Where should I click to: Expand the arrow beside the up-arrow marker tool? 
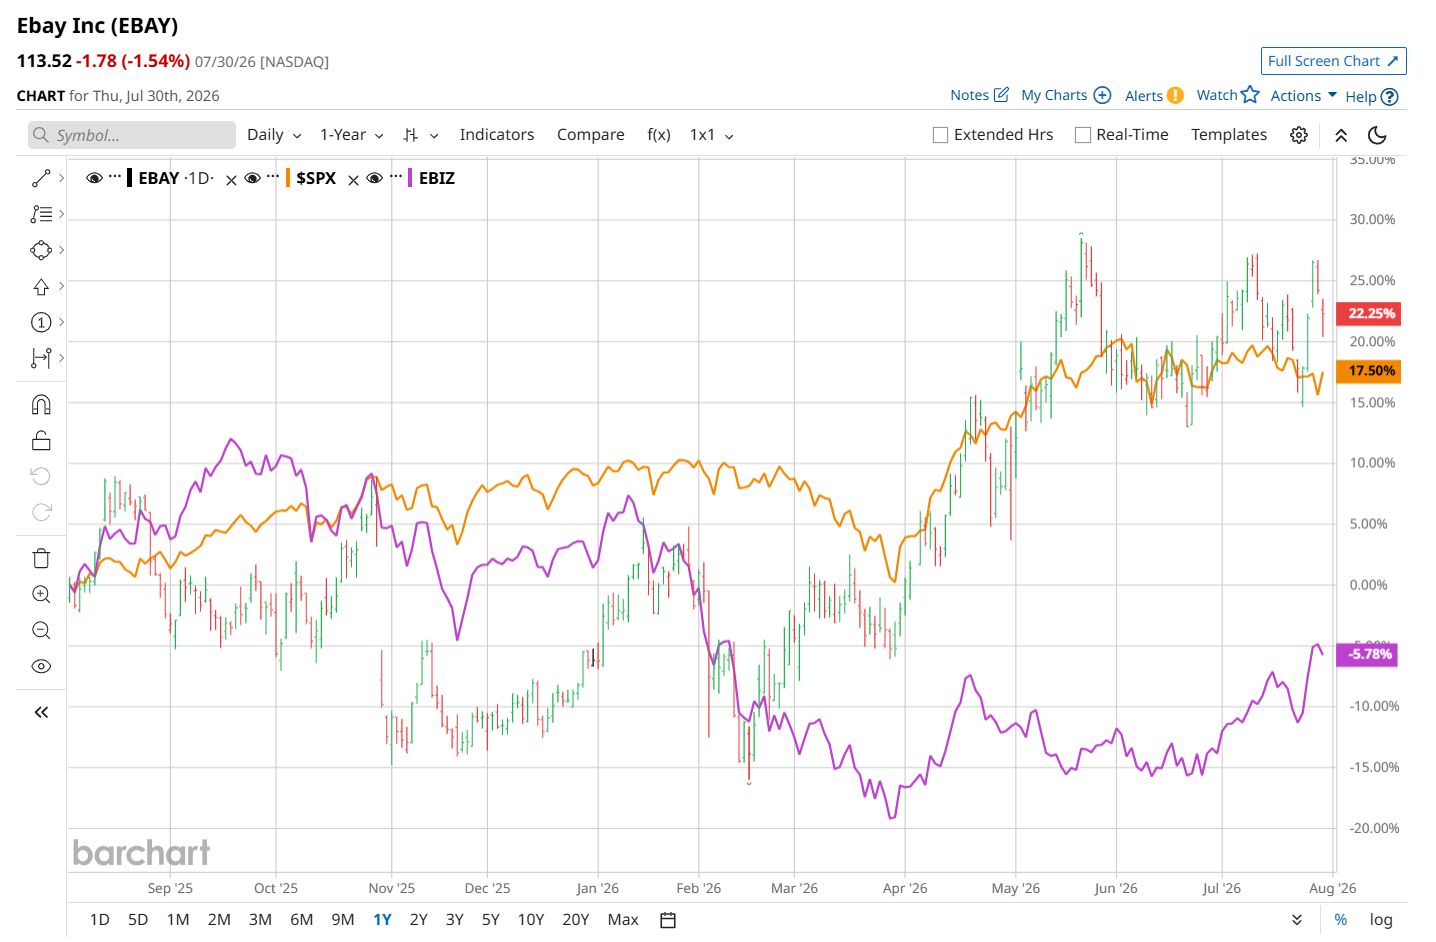click(62, 286)
